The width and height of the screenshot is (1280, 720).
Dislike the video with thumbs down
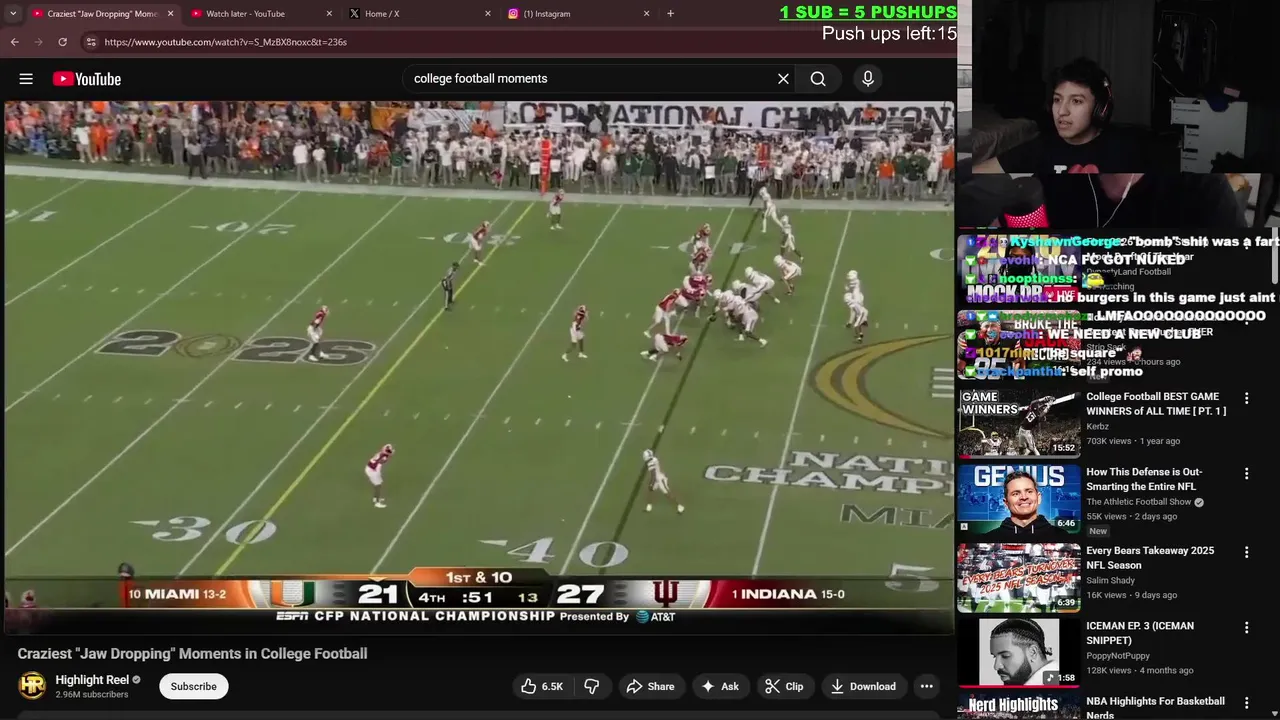pyautogui.click(x=592, y=686)
